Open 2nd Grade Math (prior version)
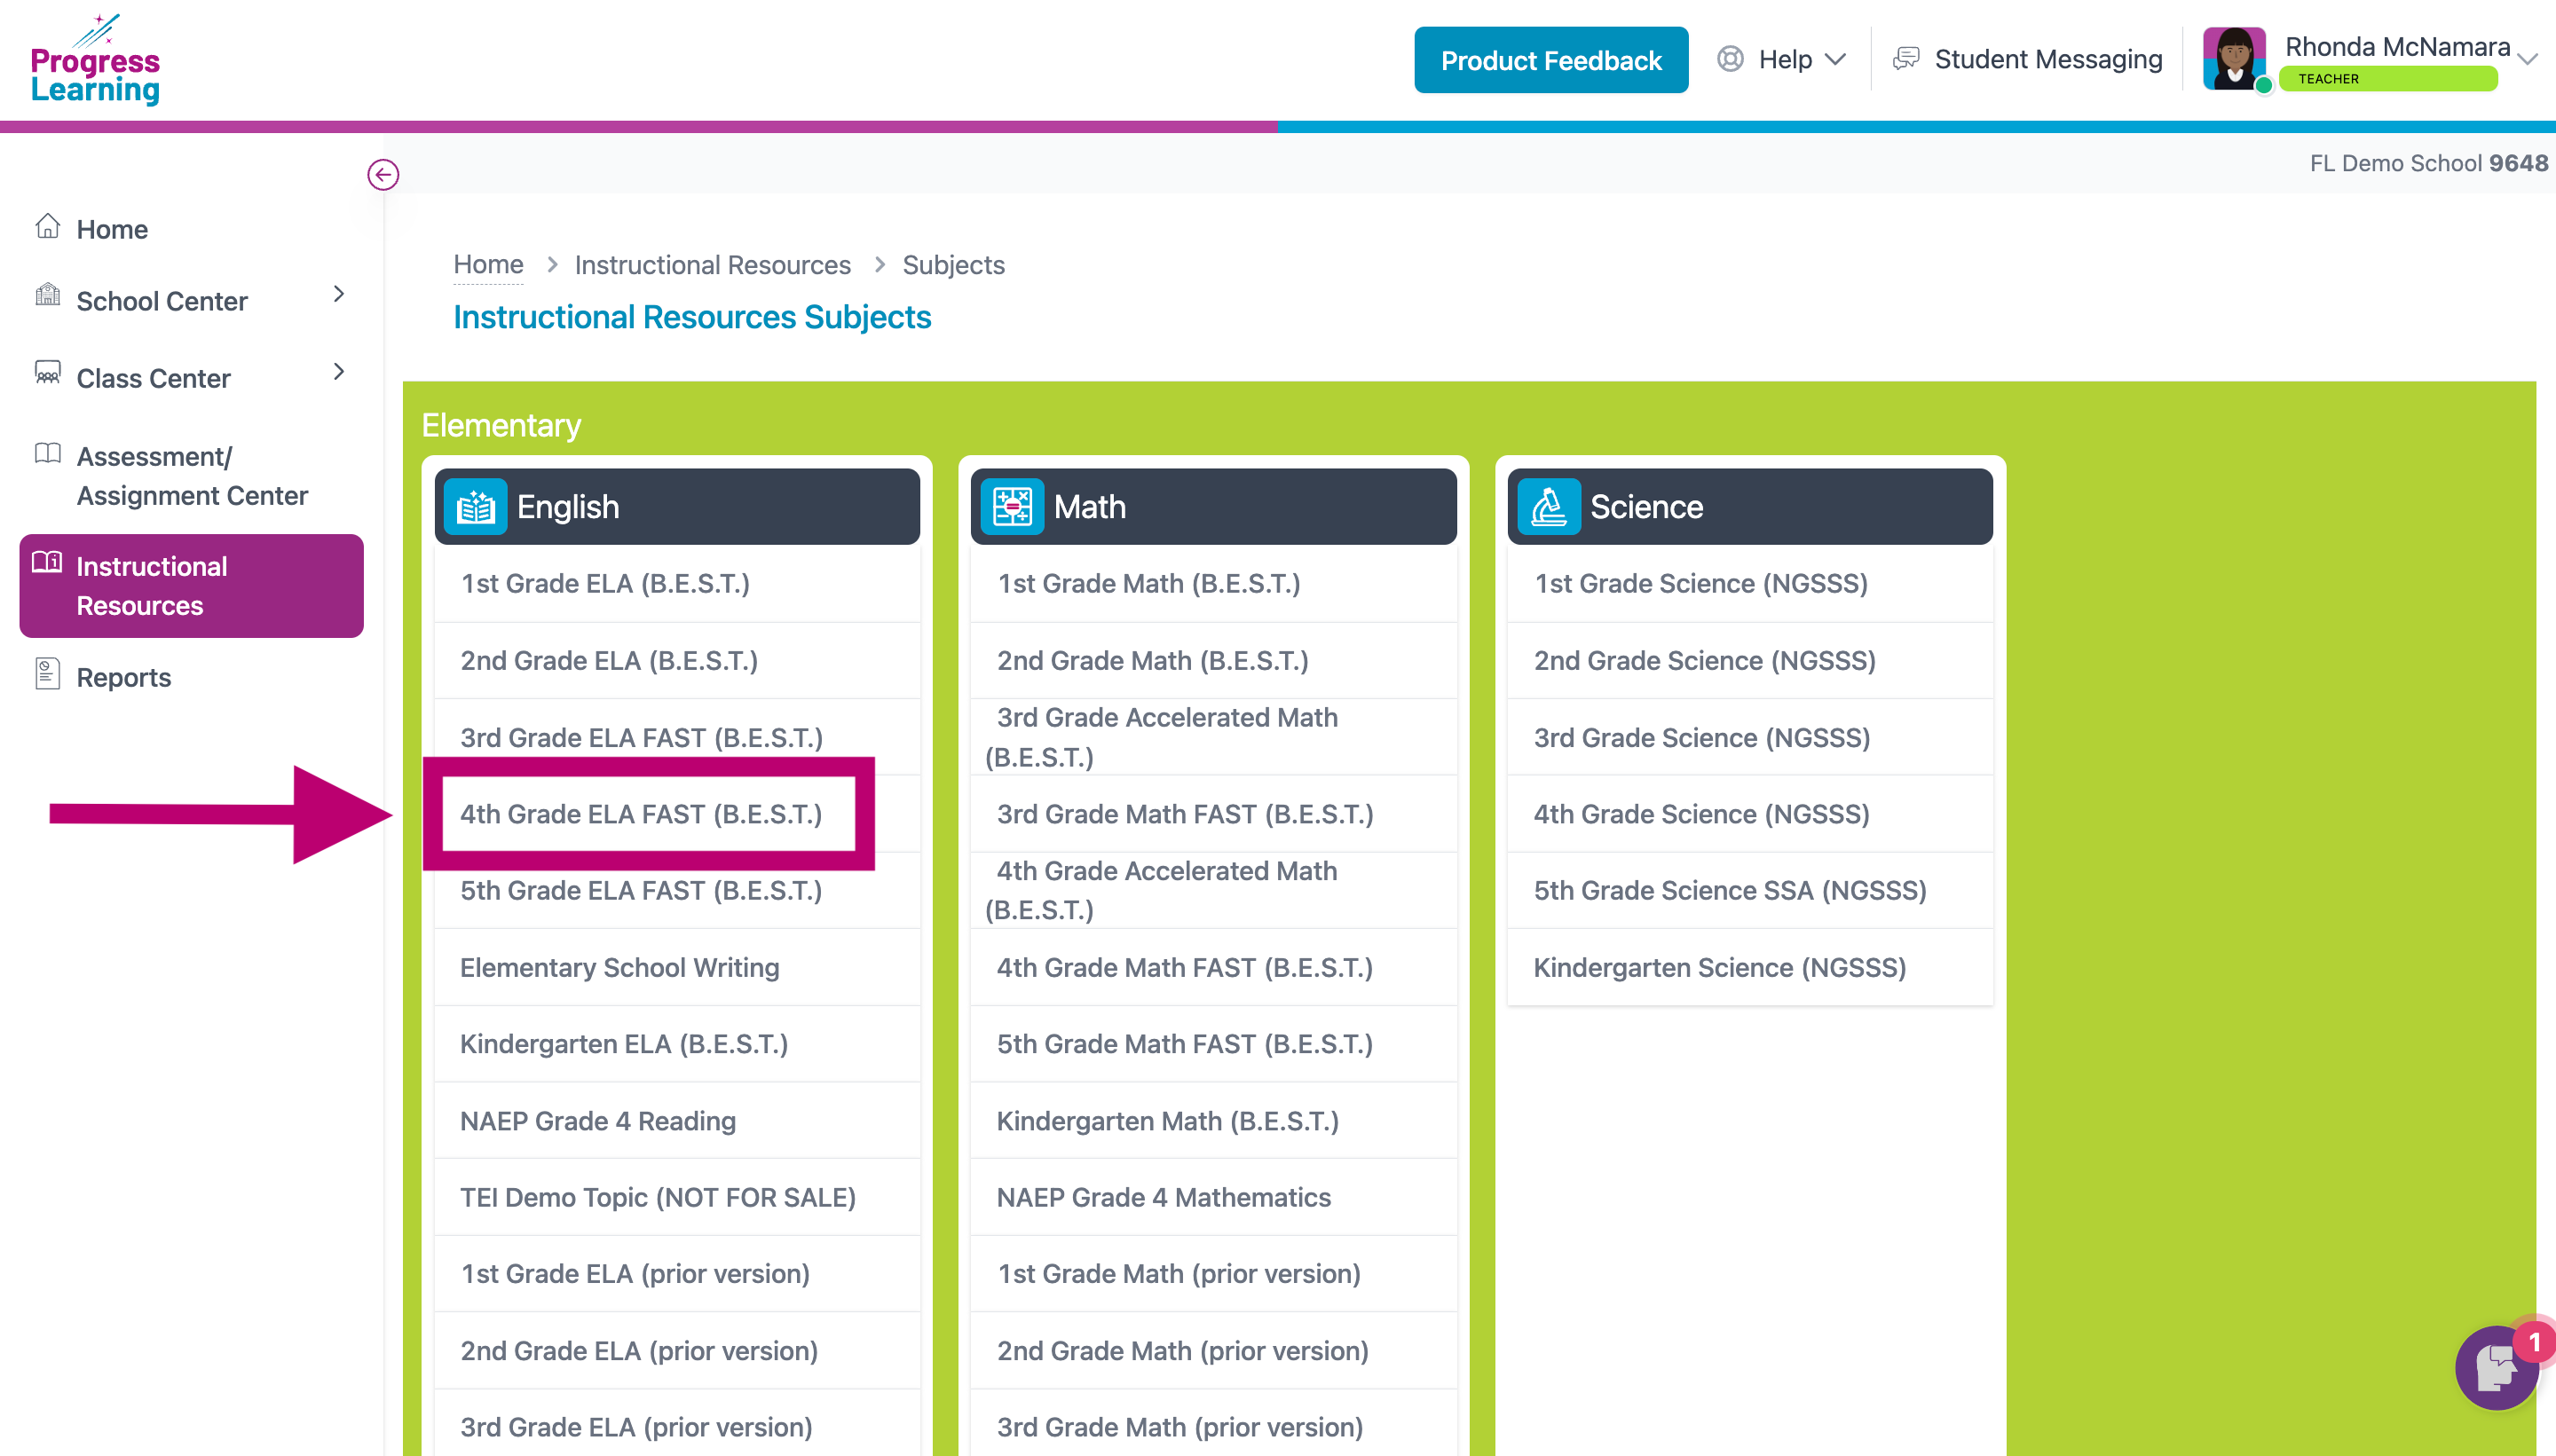The image size is (2556, 1456). (x=1213, y=1351)
